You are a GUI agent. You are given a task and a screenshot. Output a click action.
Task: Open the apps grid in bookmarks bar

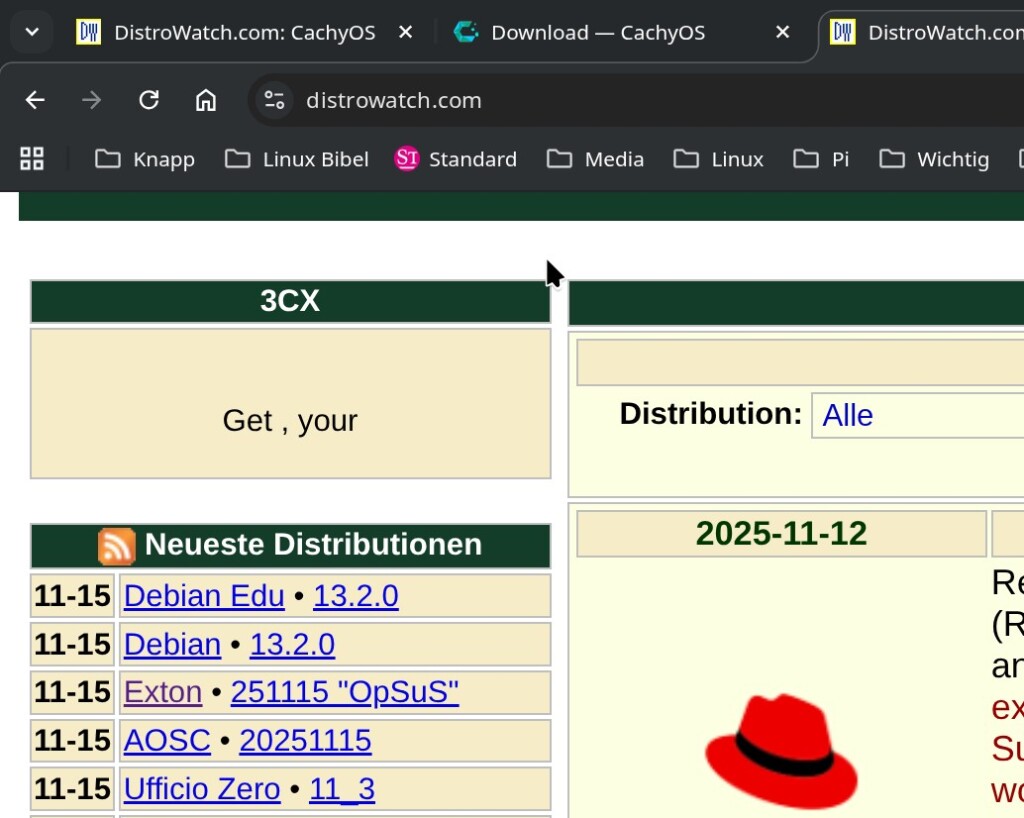32,159
